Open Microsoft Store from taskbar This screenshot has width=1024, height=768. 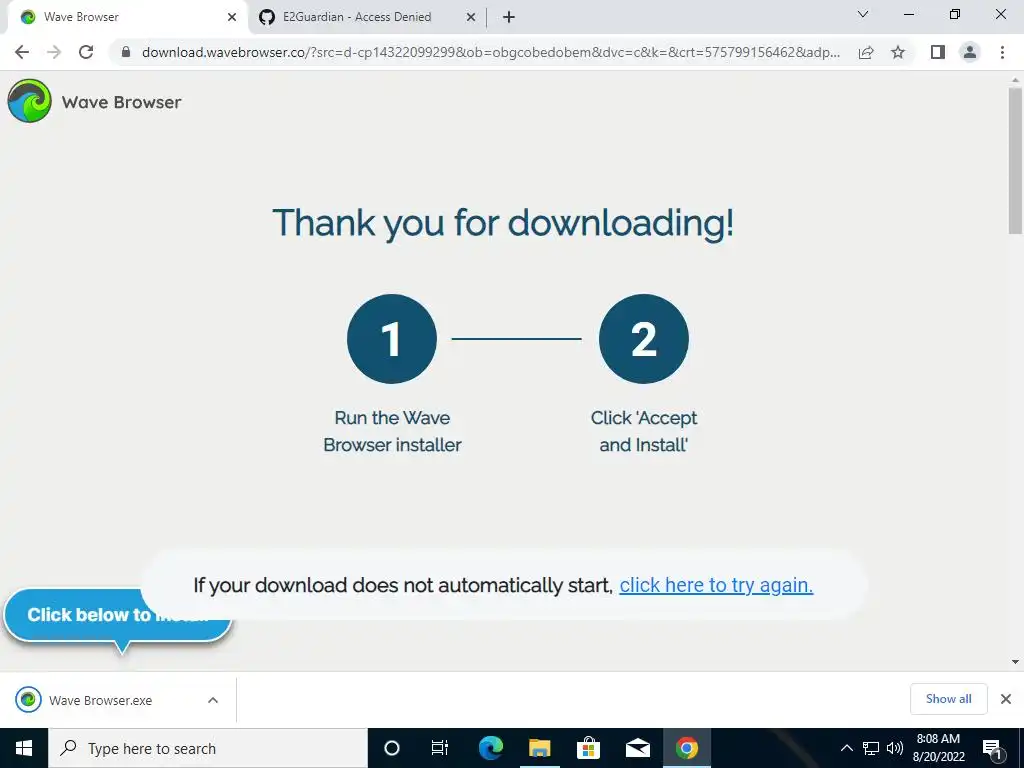(588, 748)
